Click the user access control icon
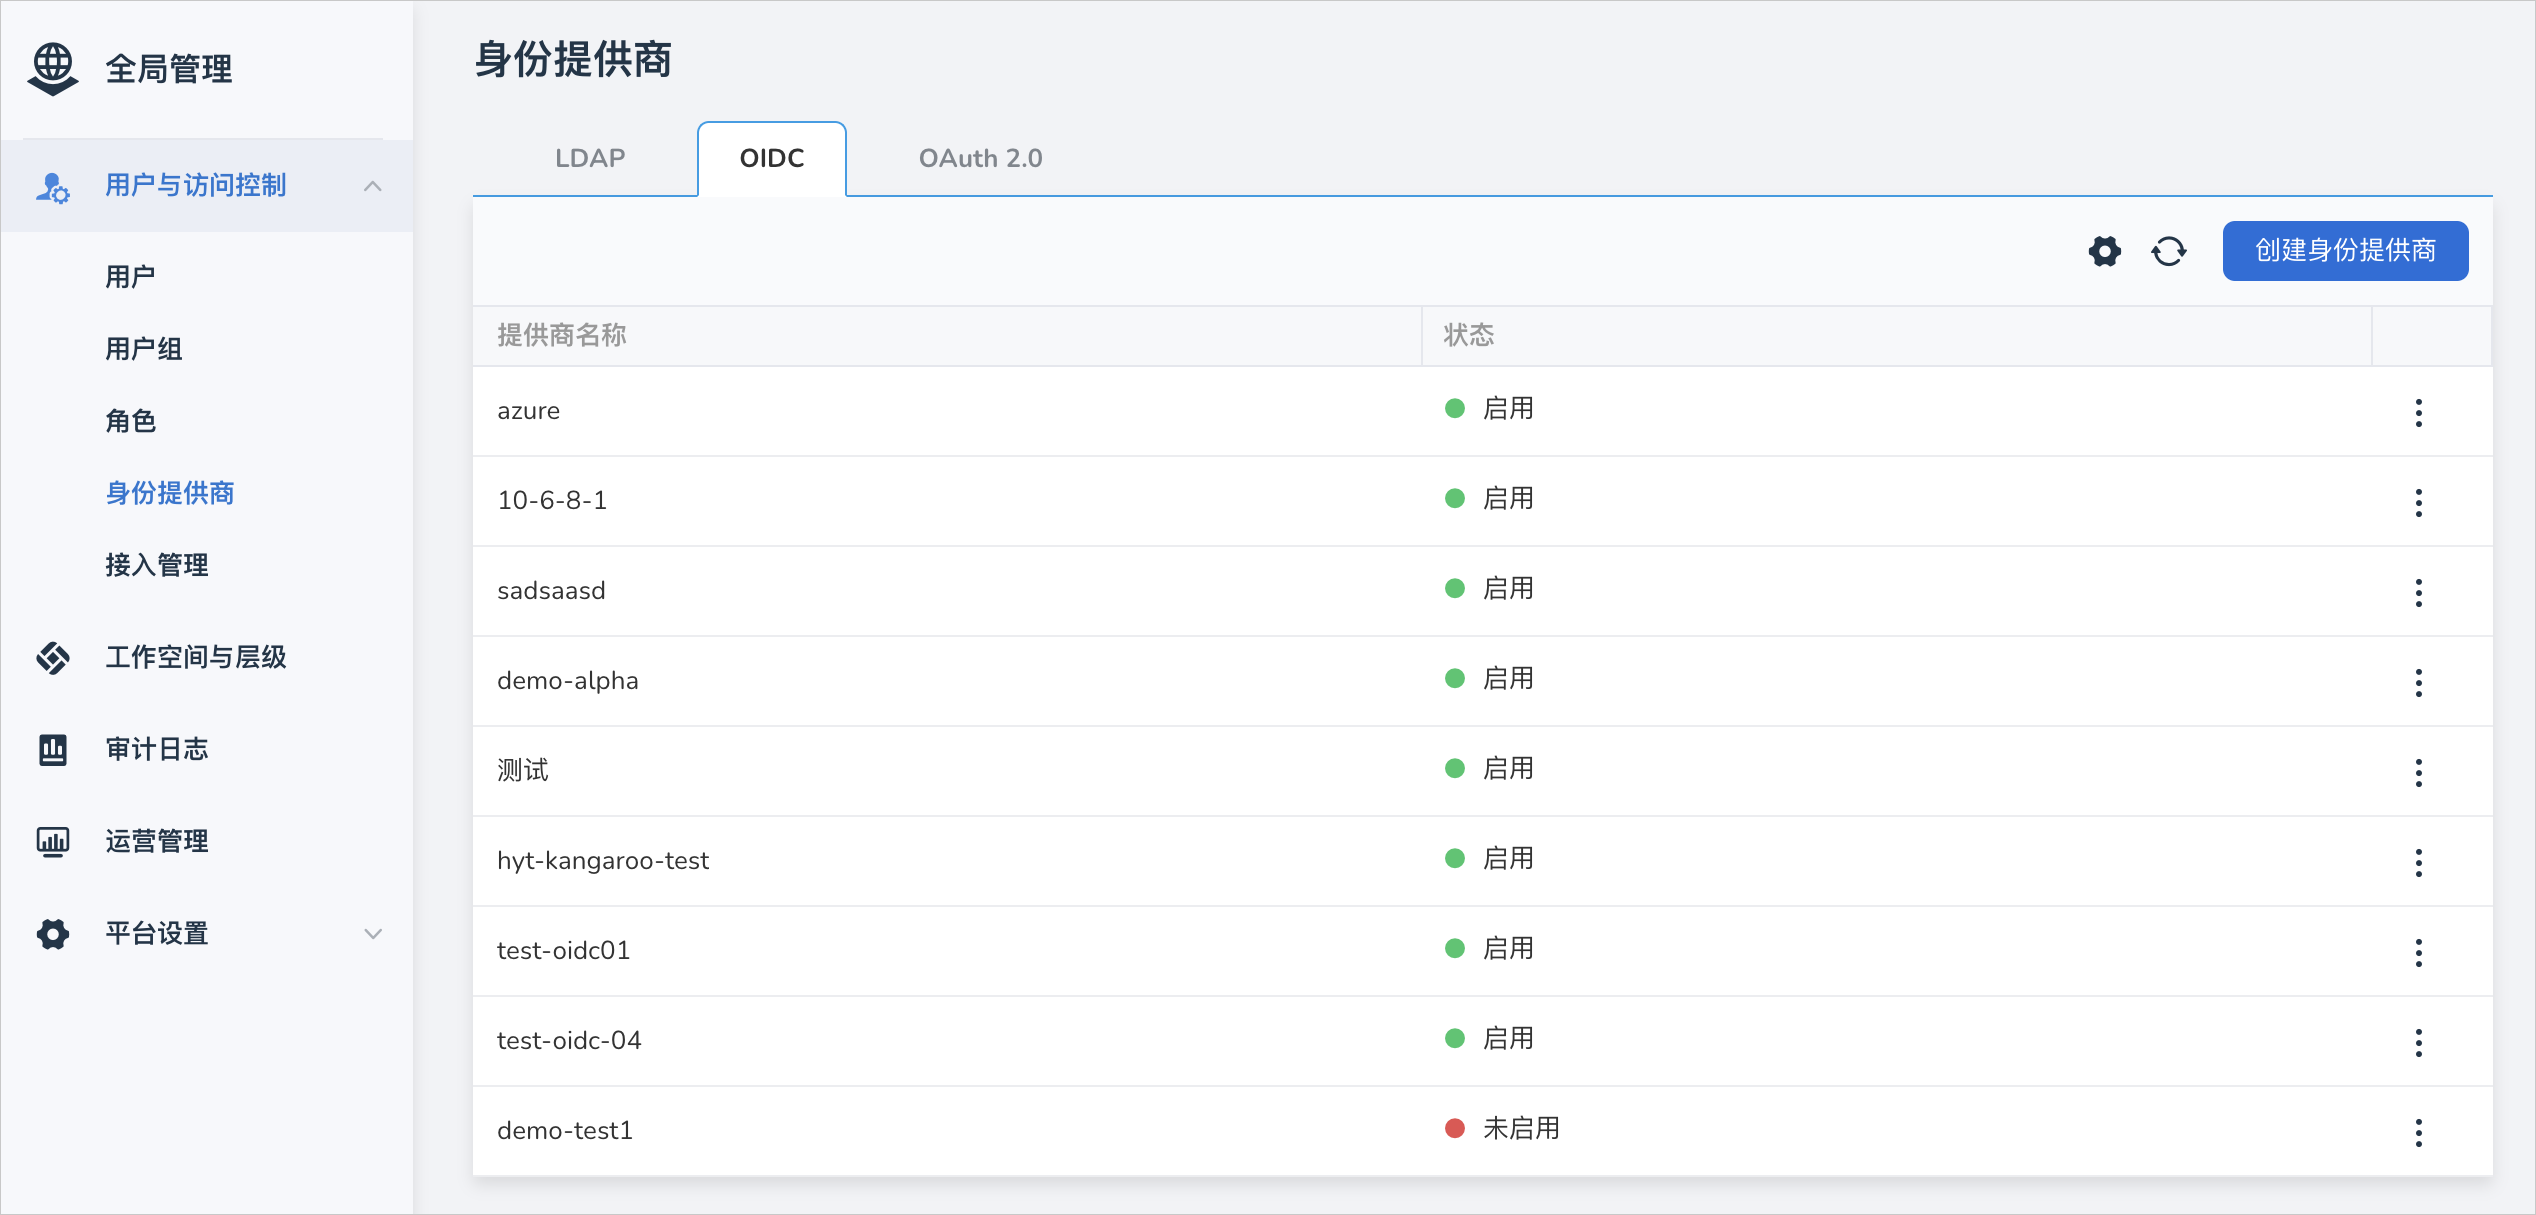 (52, 187)
